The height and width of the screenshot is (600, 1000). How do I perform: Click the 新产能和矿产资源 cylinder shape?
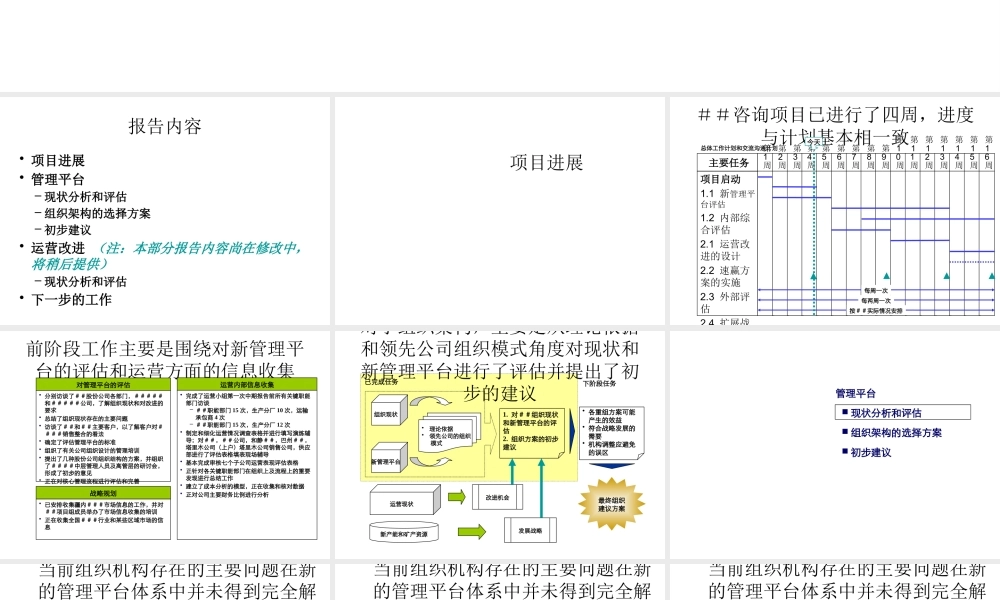pyautogui.click(x=404, y=533)
